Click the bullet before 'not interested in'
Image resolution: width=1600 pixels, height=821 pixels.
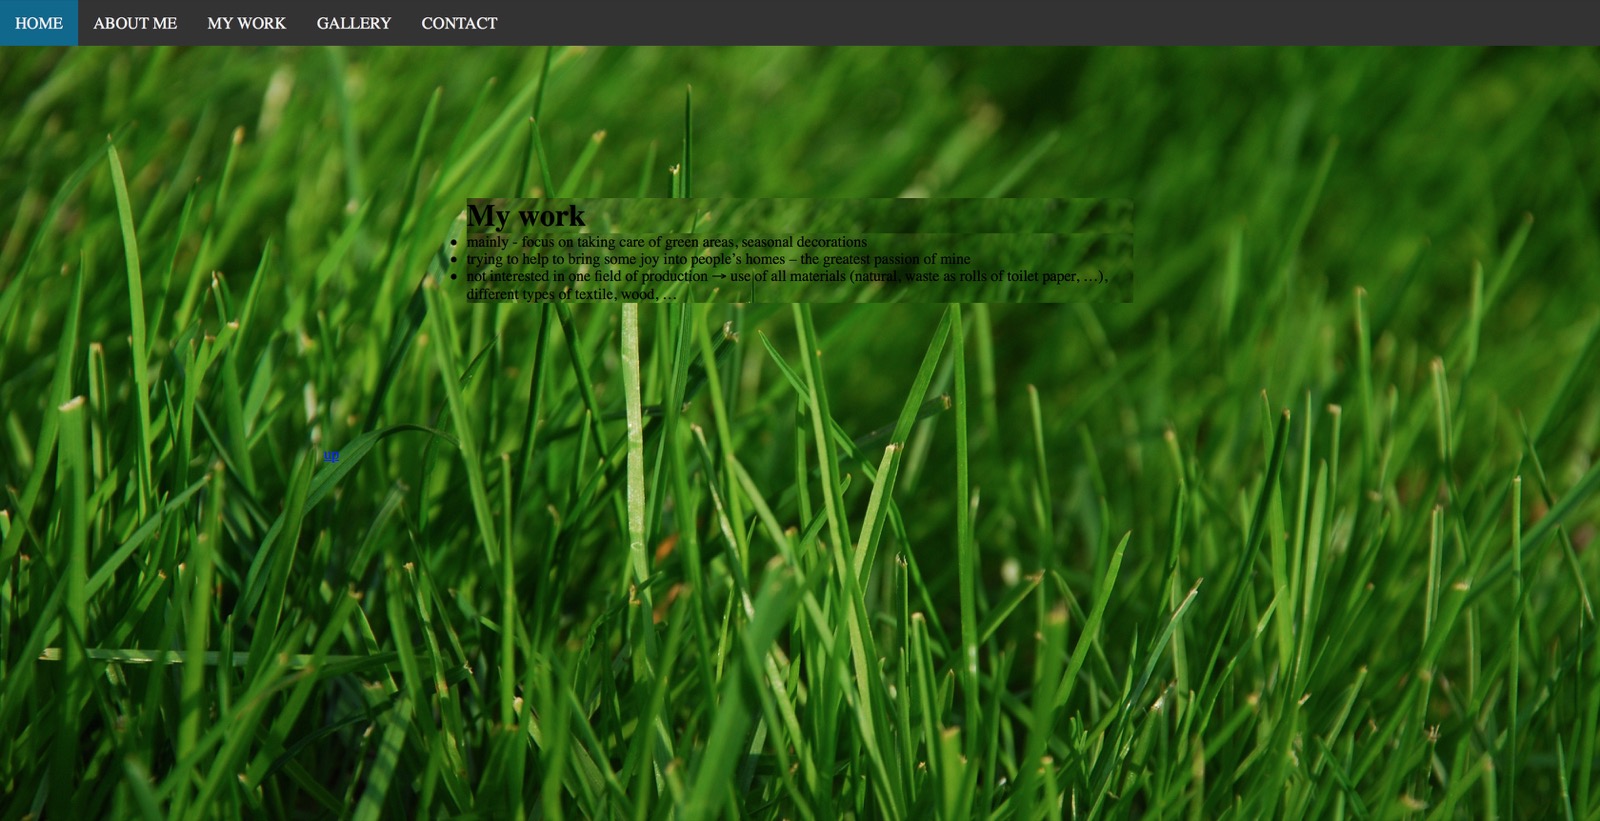coord(453,277)
